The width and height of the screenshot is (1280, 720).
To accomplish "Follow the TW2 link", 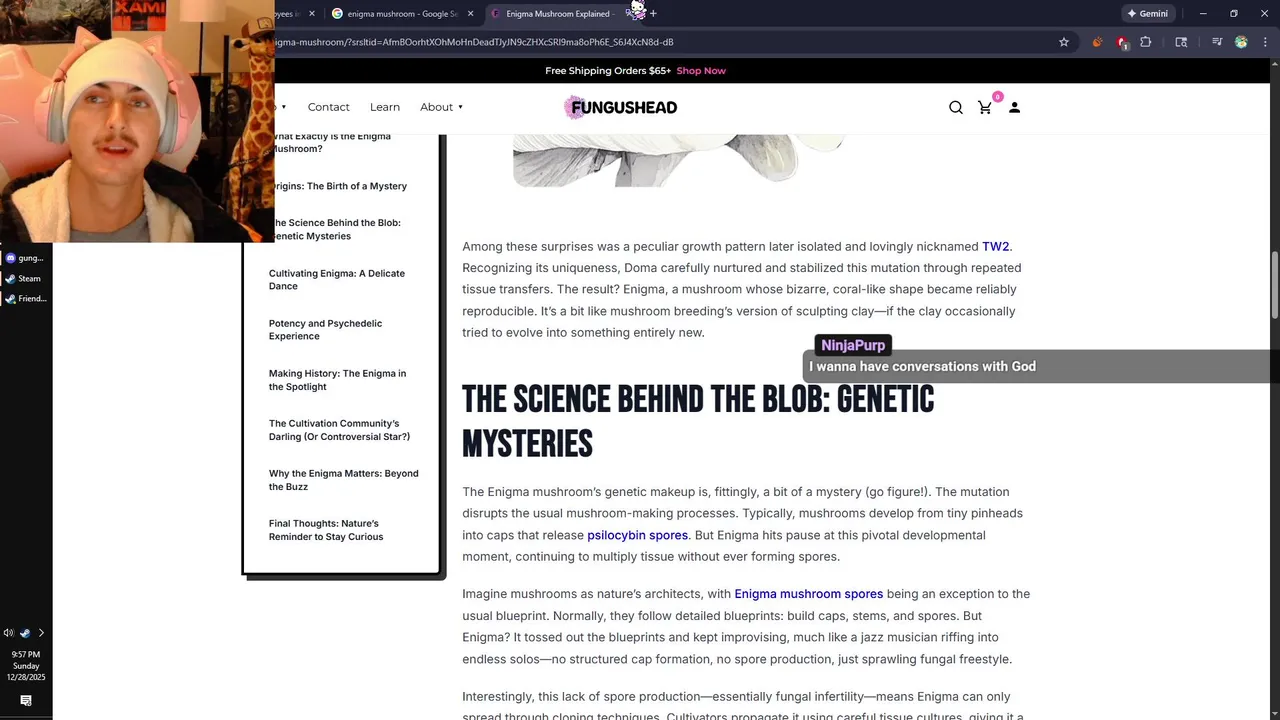I will 995,246.
